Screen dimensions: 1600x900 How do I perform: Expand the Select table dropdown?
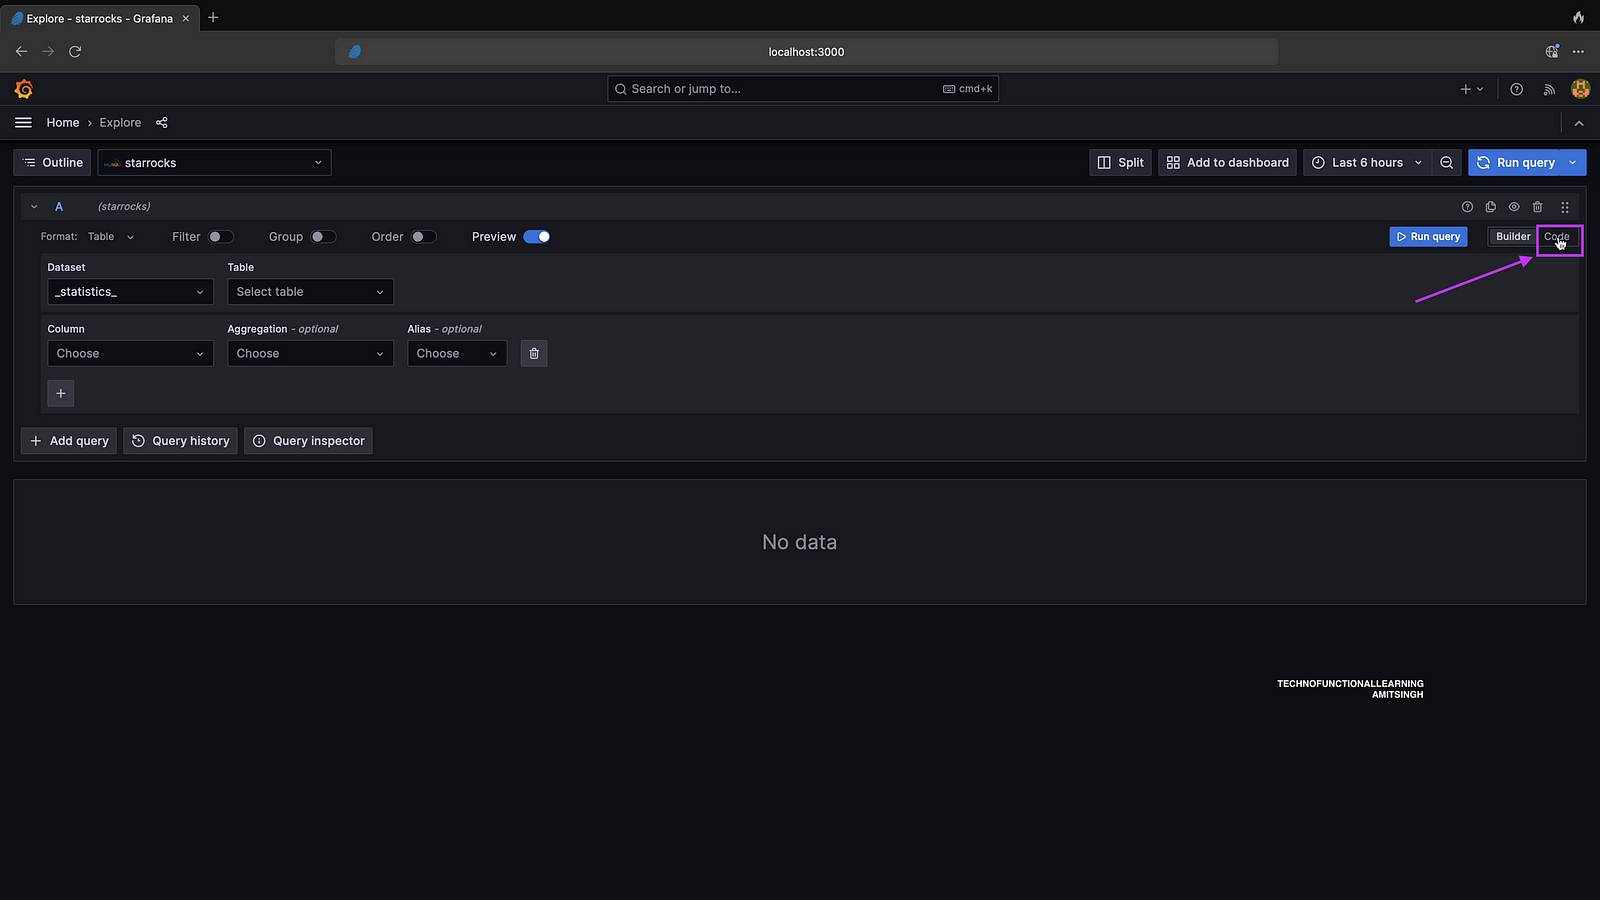point(310,292)
